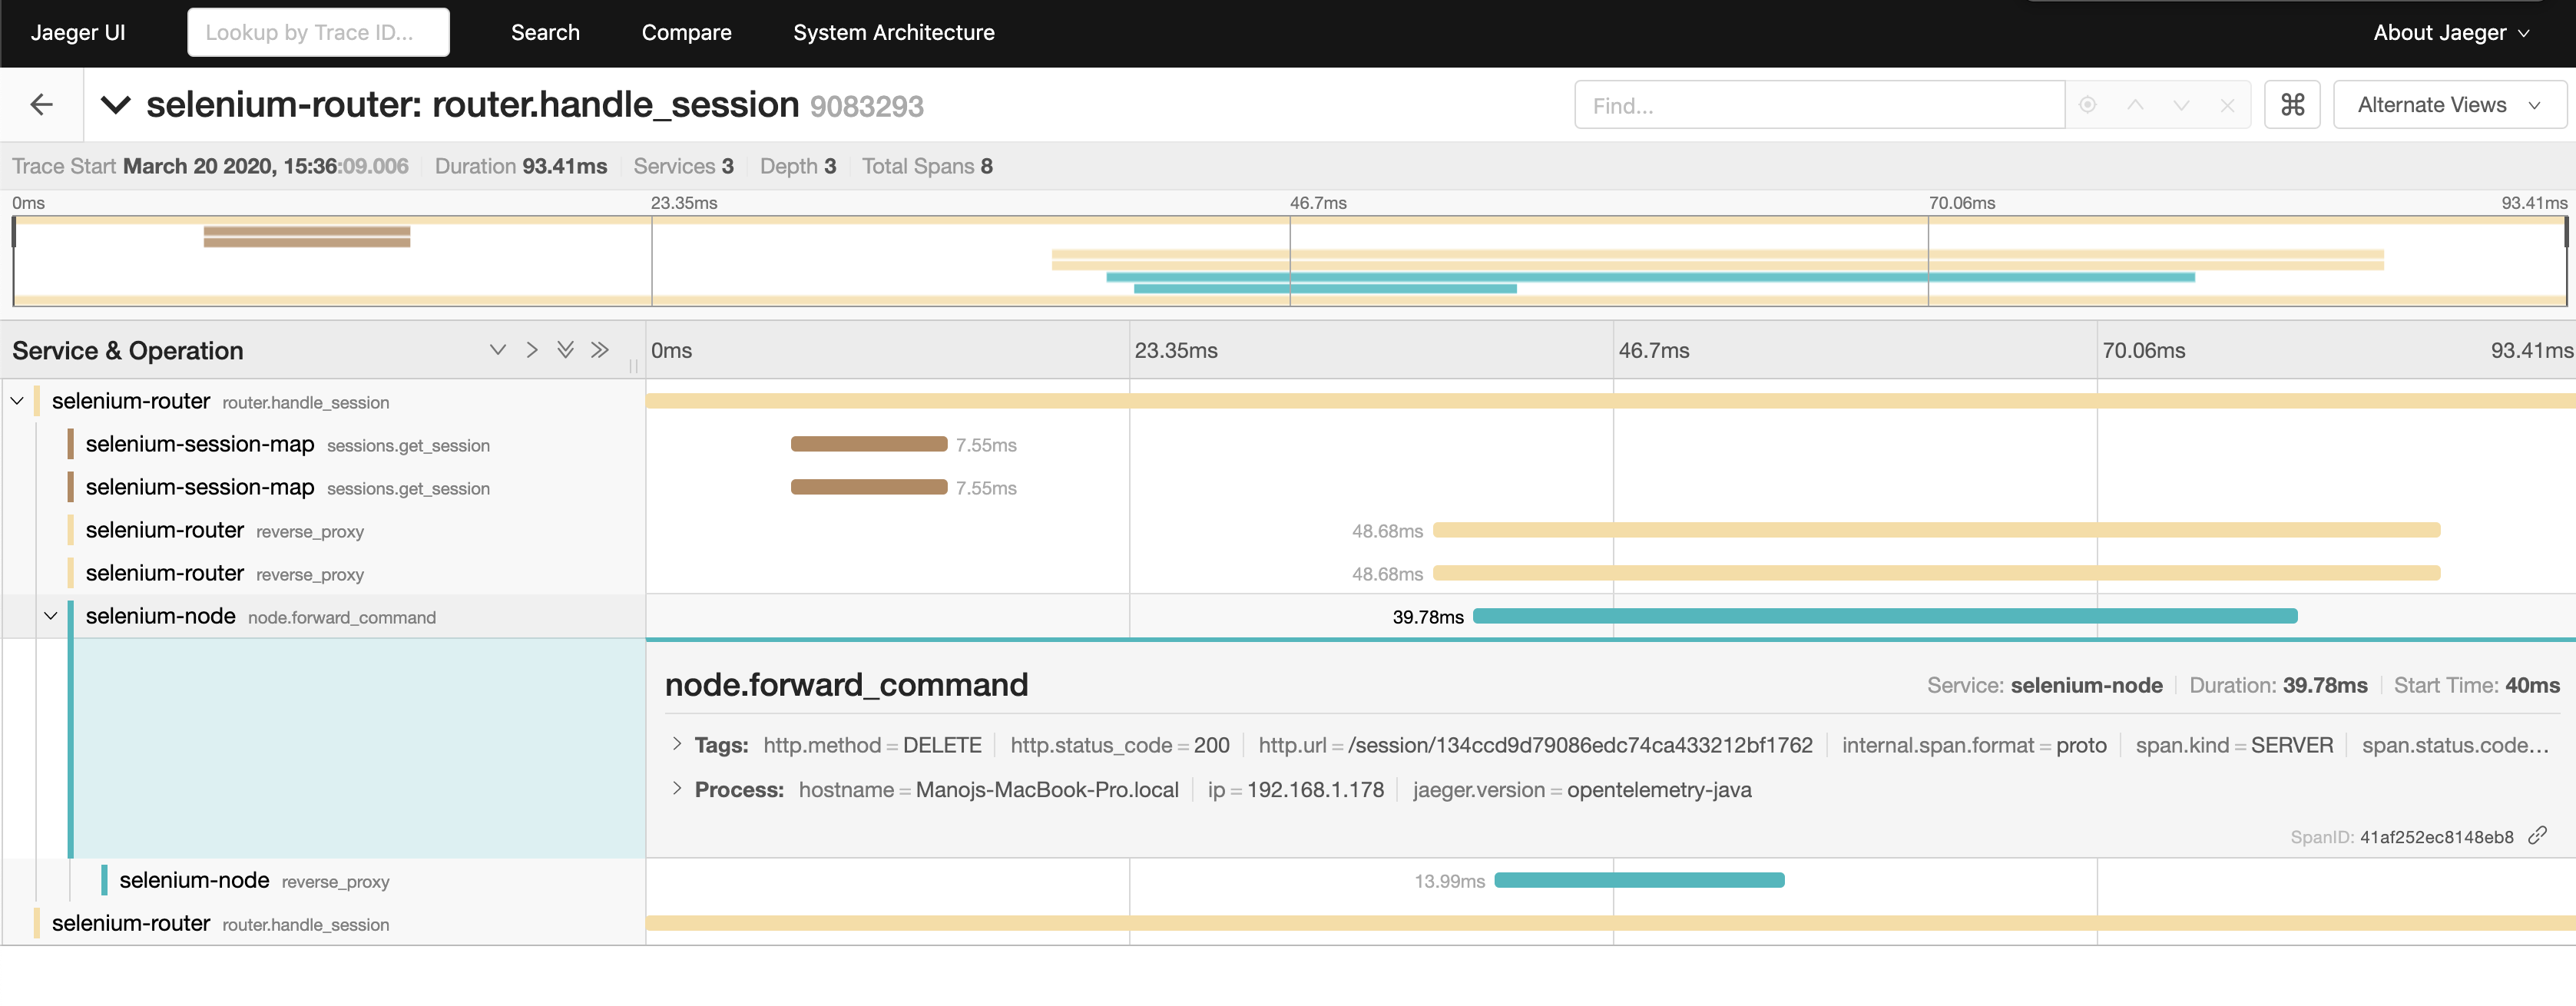Open keyboard shortcuts command icon
2576x1006 pixels.
point(2291,104)
